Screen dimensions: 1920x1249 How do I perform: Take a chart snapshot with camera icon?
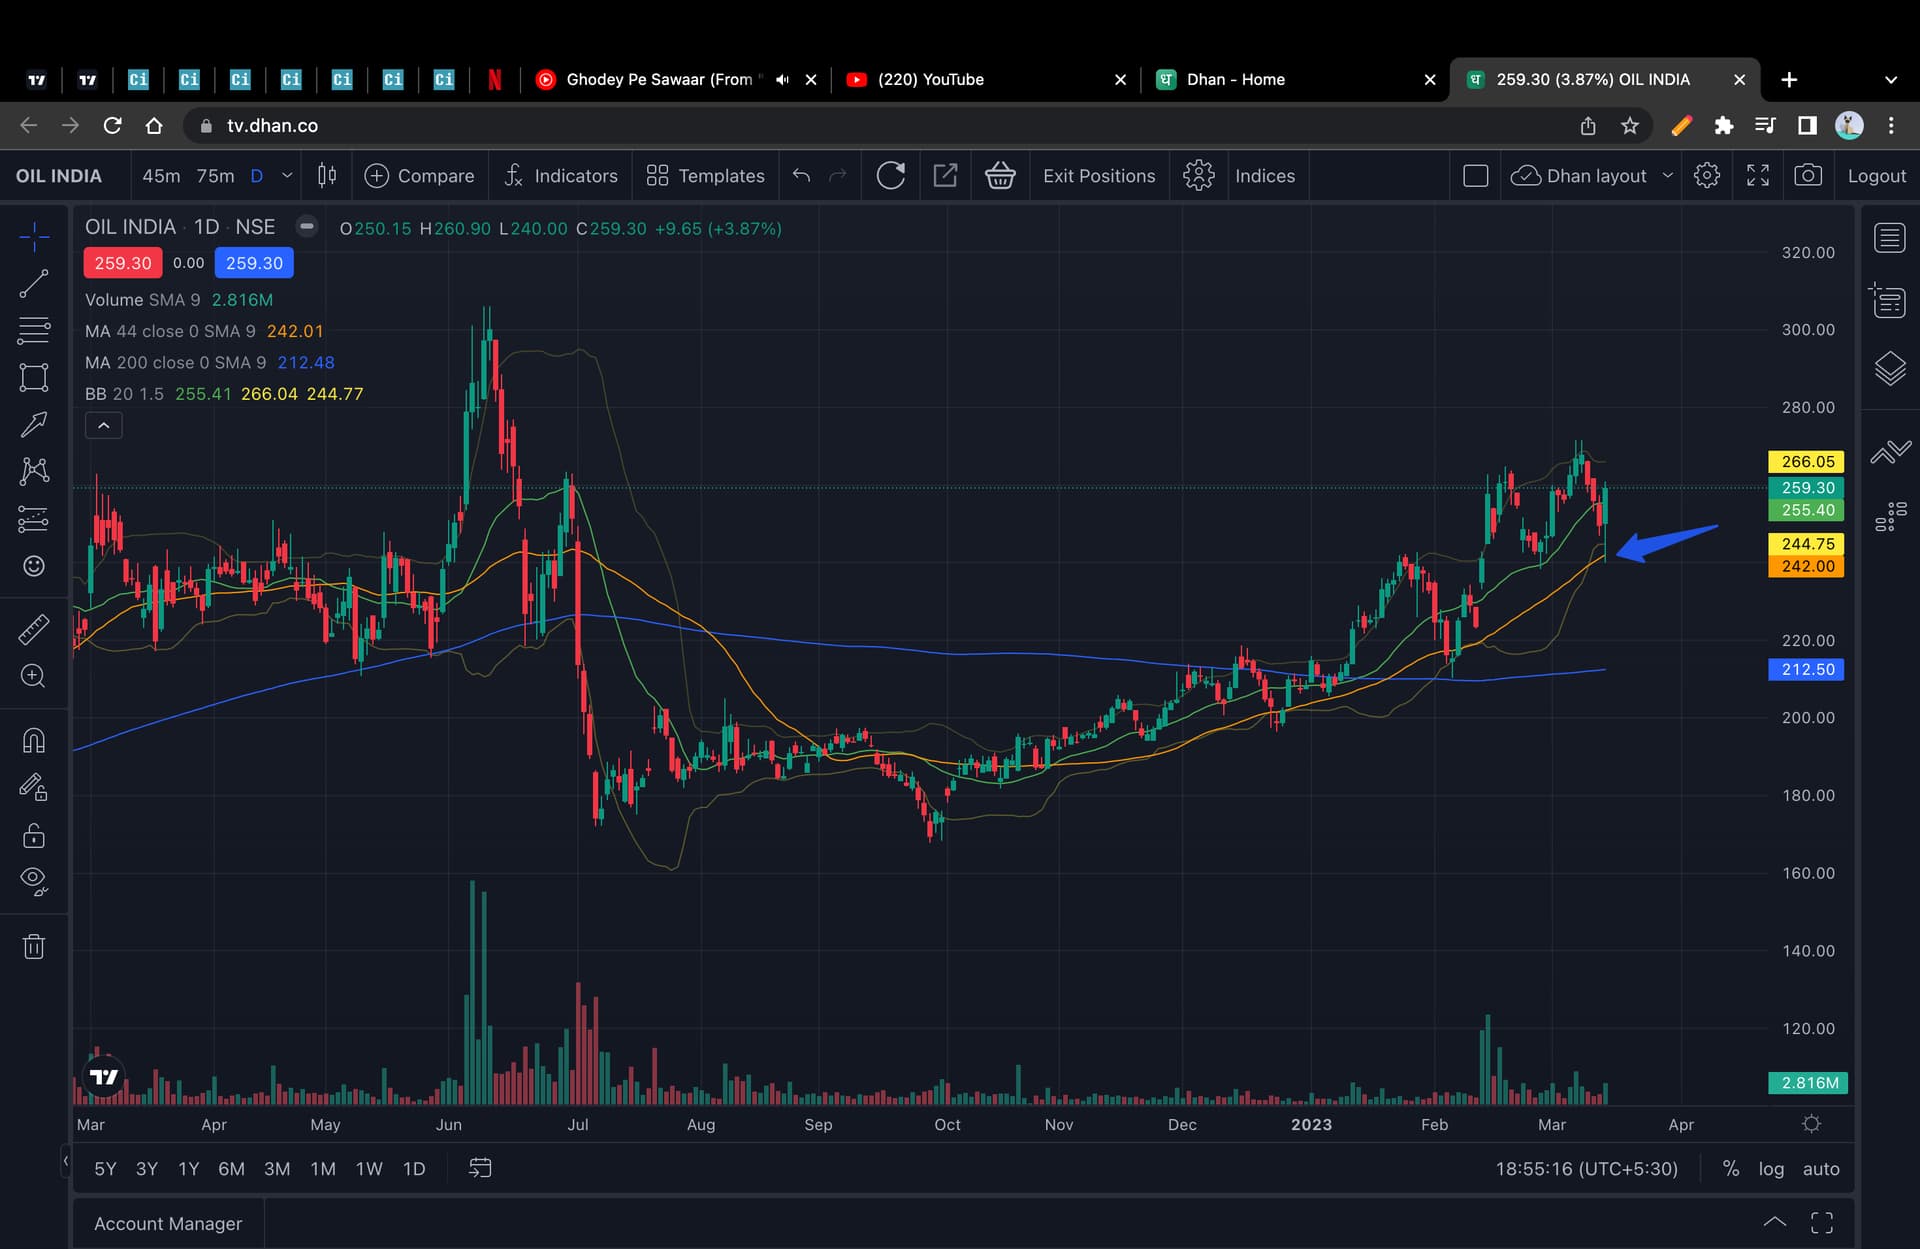1807,176
